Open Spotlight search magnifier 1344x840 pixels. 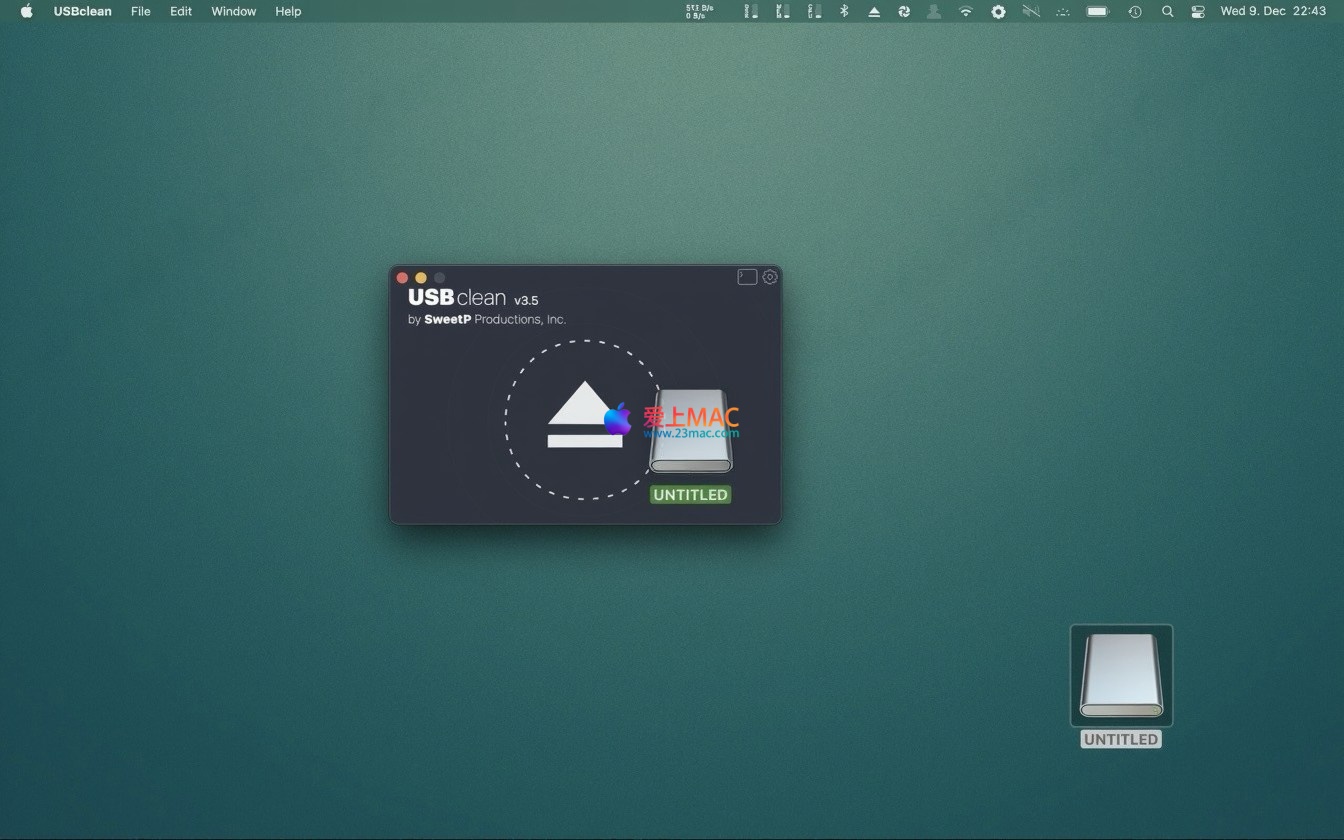click(1167, 11)
